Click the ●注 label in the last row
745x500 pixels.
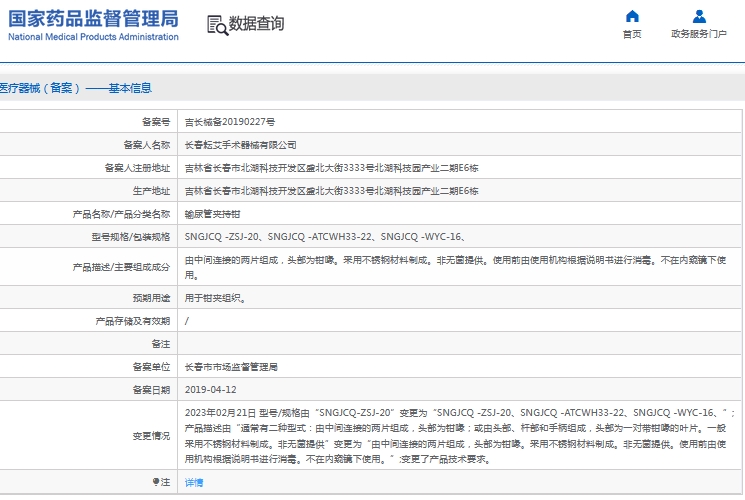point(161,482)
